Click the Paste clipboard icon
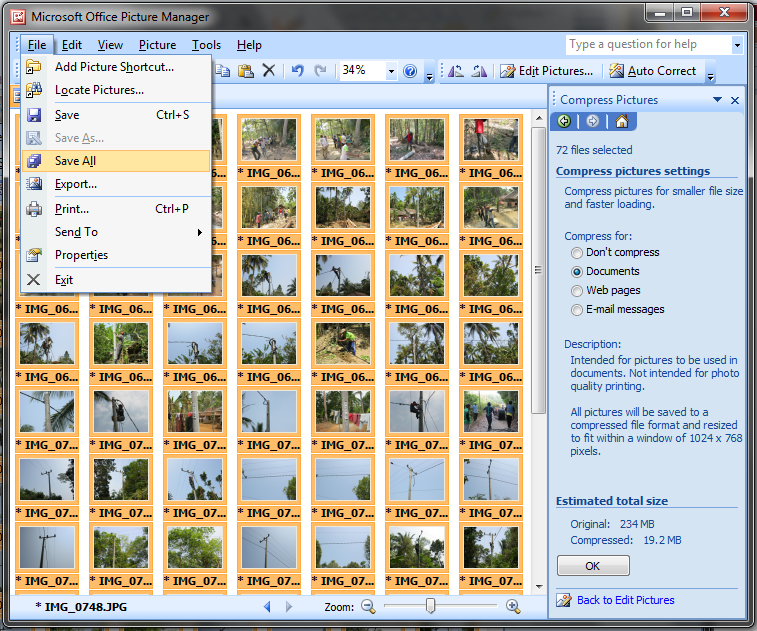Image resolution: width=757 pixels, height=631 pixels. [x=246, y=71]
